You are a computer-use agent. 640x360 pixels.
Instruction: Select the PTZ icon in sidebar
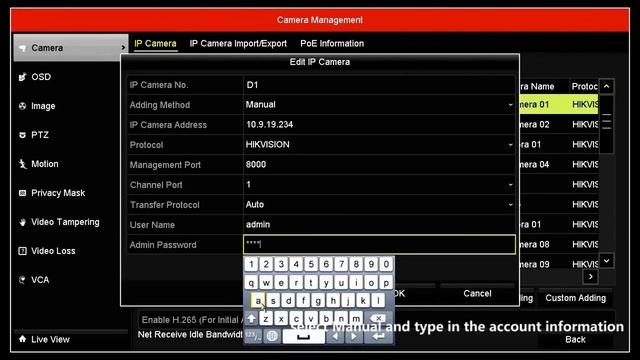pos(22,135)
